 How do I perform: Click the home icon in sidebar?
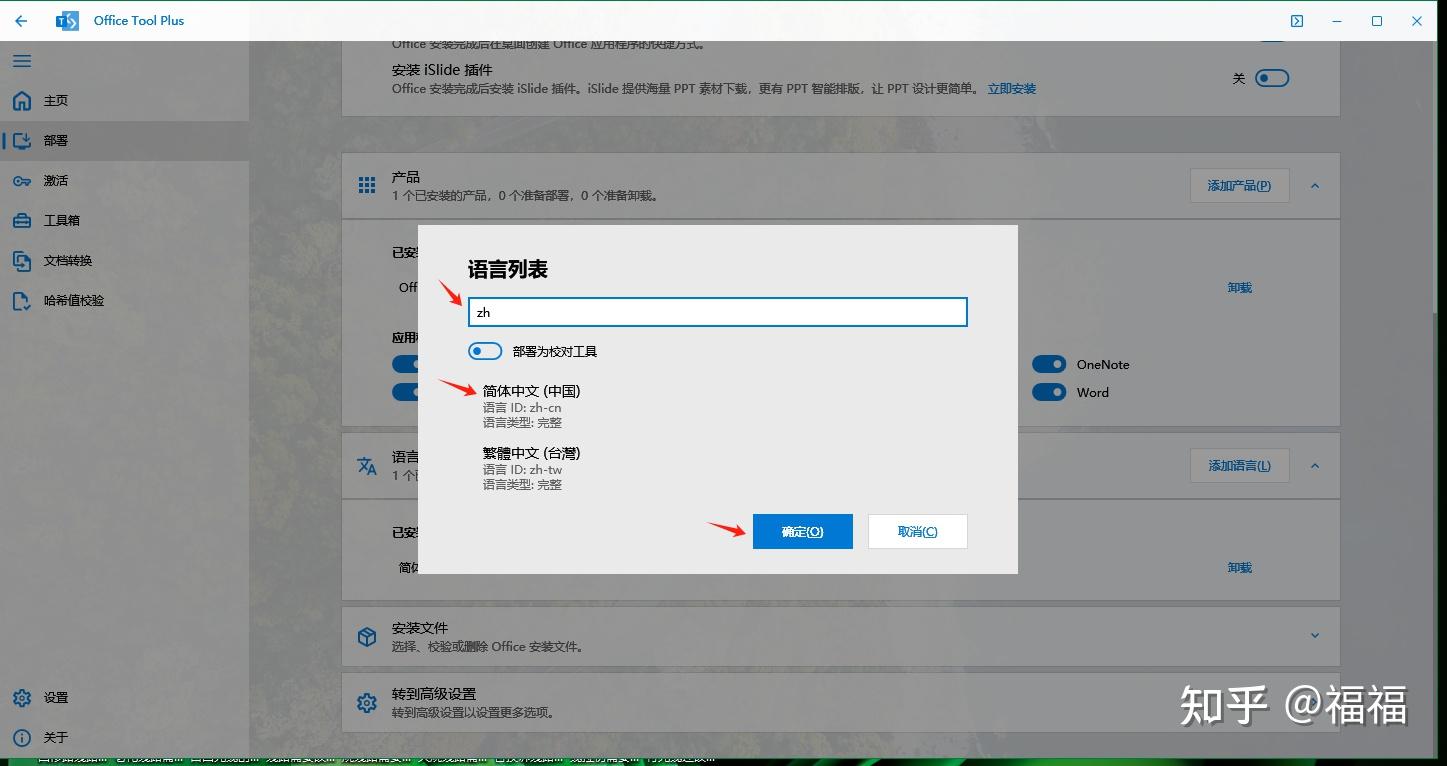(22, 101)
